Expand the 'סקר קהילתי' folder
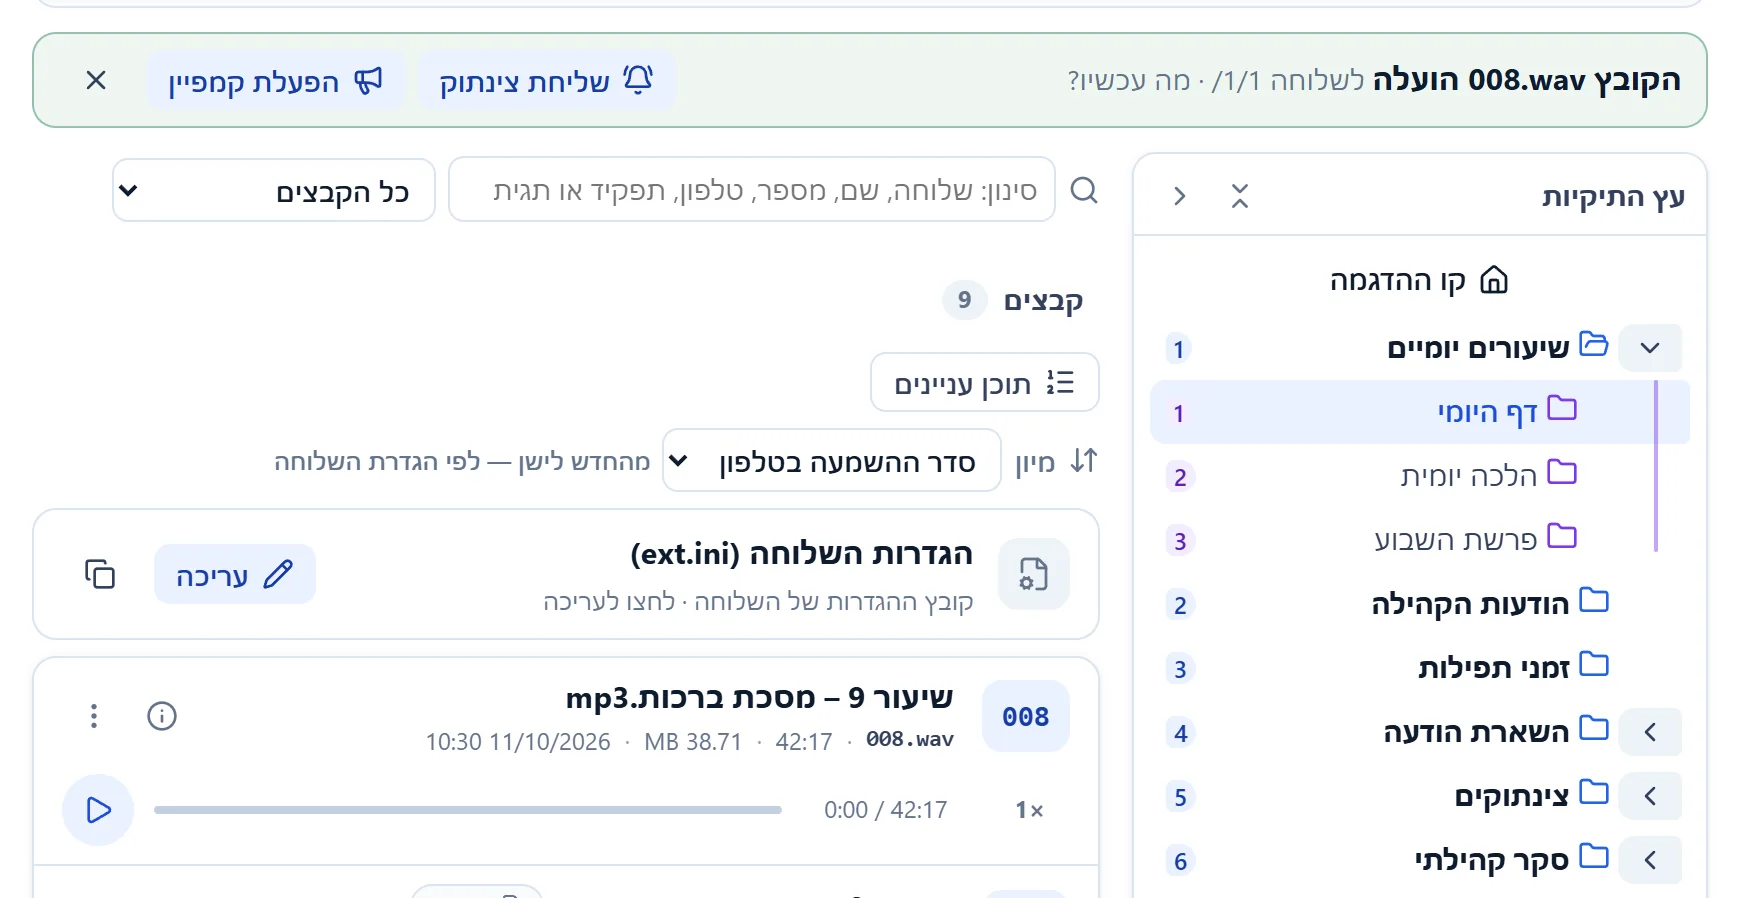Image resolution: width=1740 pixels, height=898 pixels. pos(1650,860)
